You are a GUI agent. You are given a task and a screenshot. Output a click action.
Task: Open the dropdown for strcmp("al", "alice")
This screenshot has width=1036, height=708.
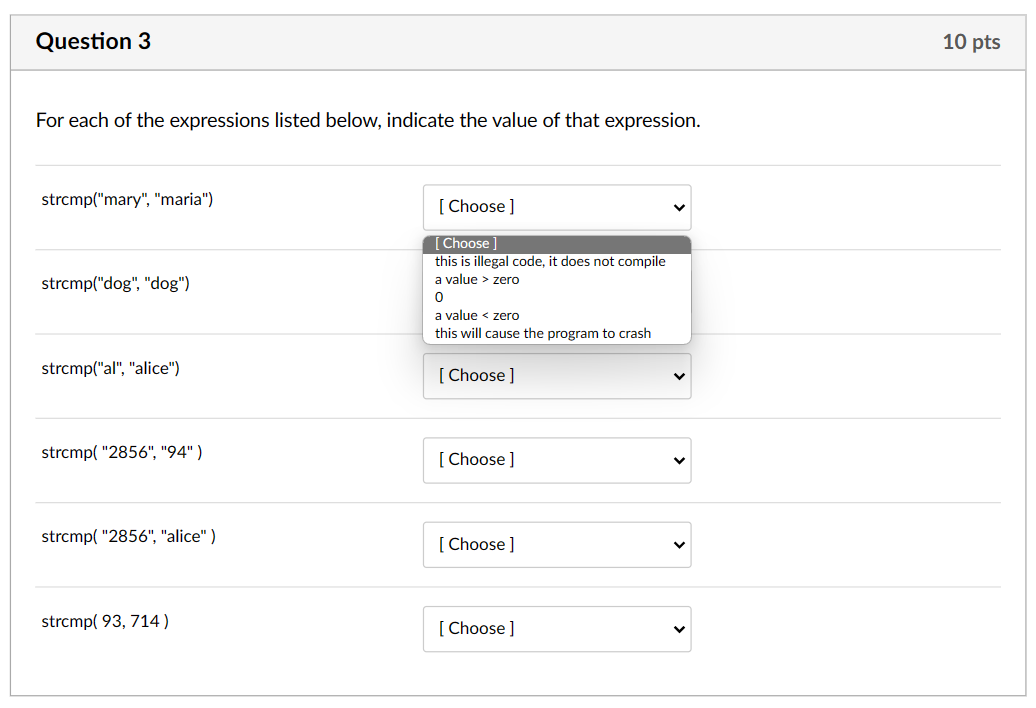tap(557, 375)
